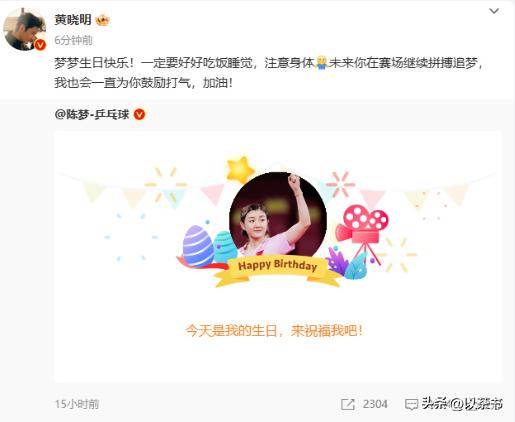Image resolution: width=515 pixels, height=422 pixels.
Task: Click the red movie camera graphic
Action: [363, 230]
